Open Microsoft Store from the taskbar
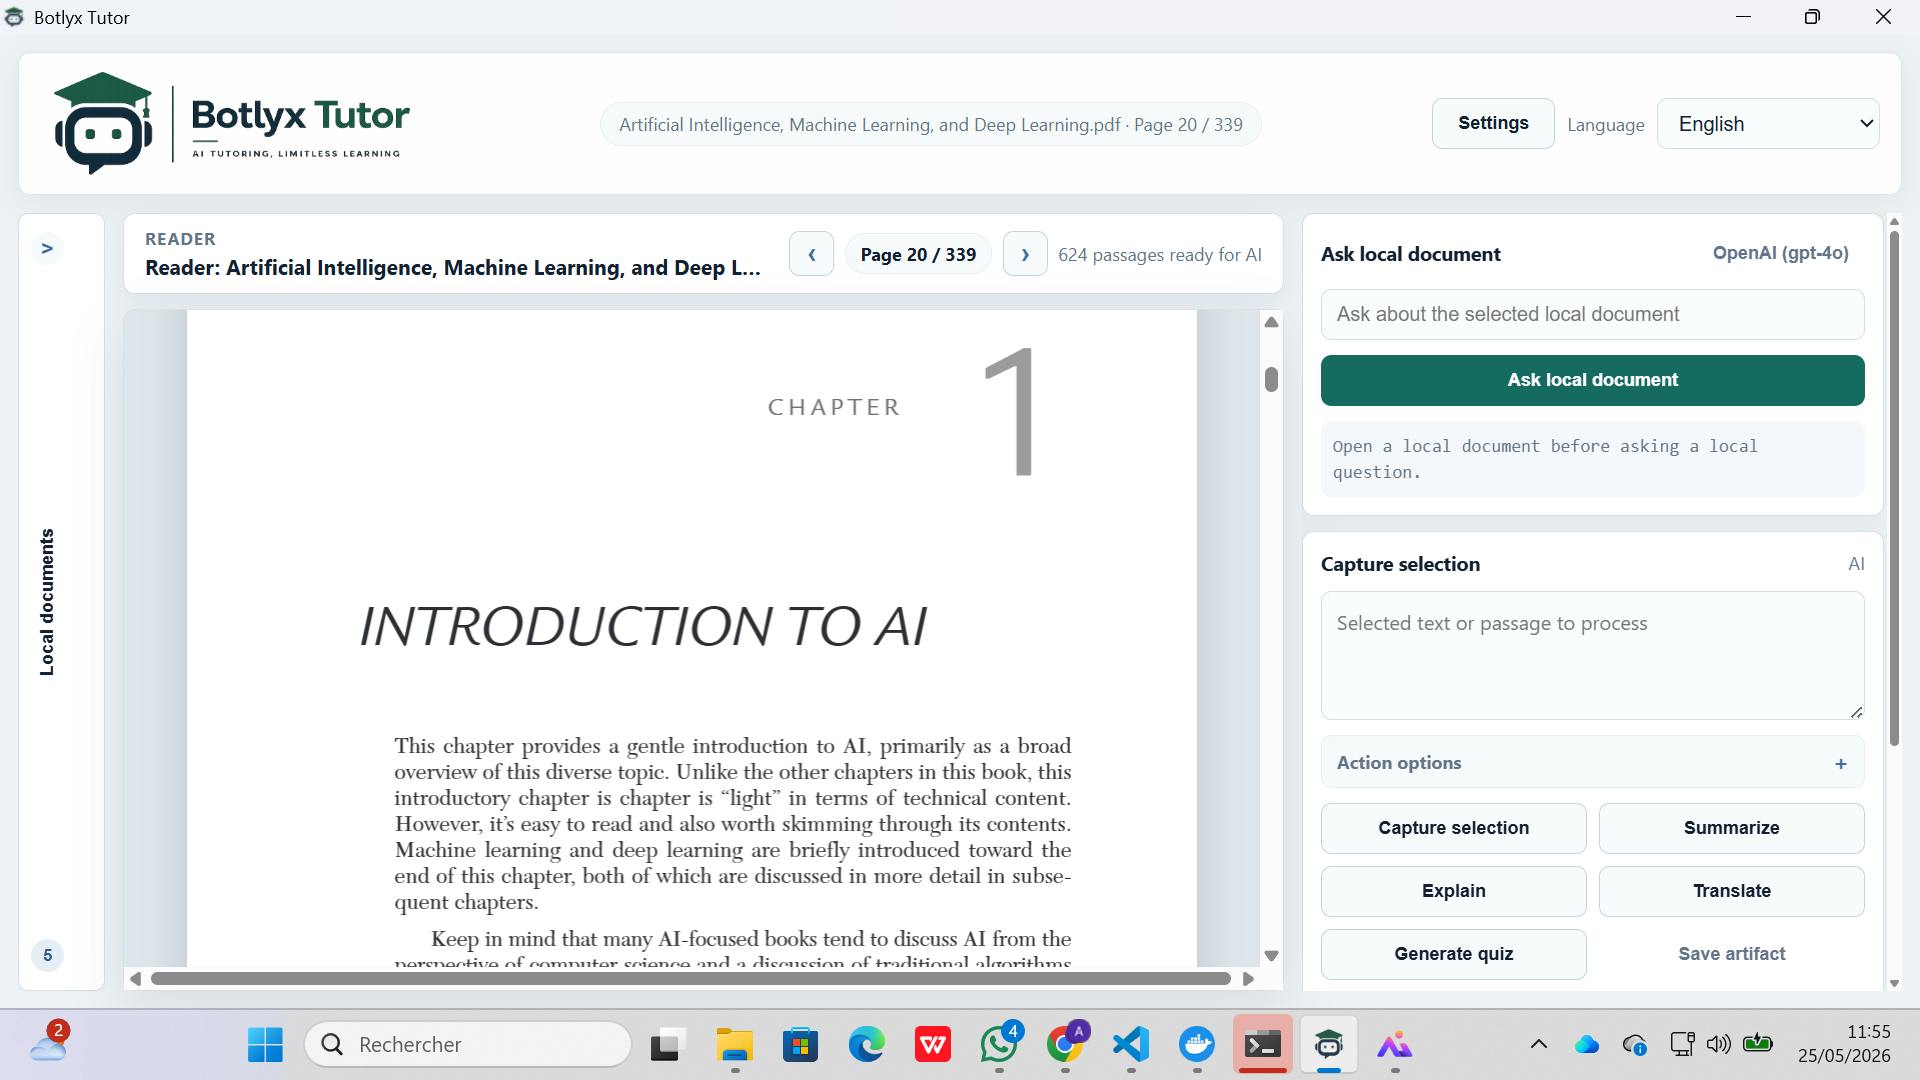The width and height of the screenshot is (1920, 1080). click(x=800, y=1045)
